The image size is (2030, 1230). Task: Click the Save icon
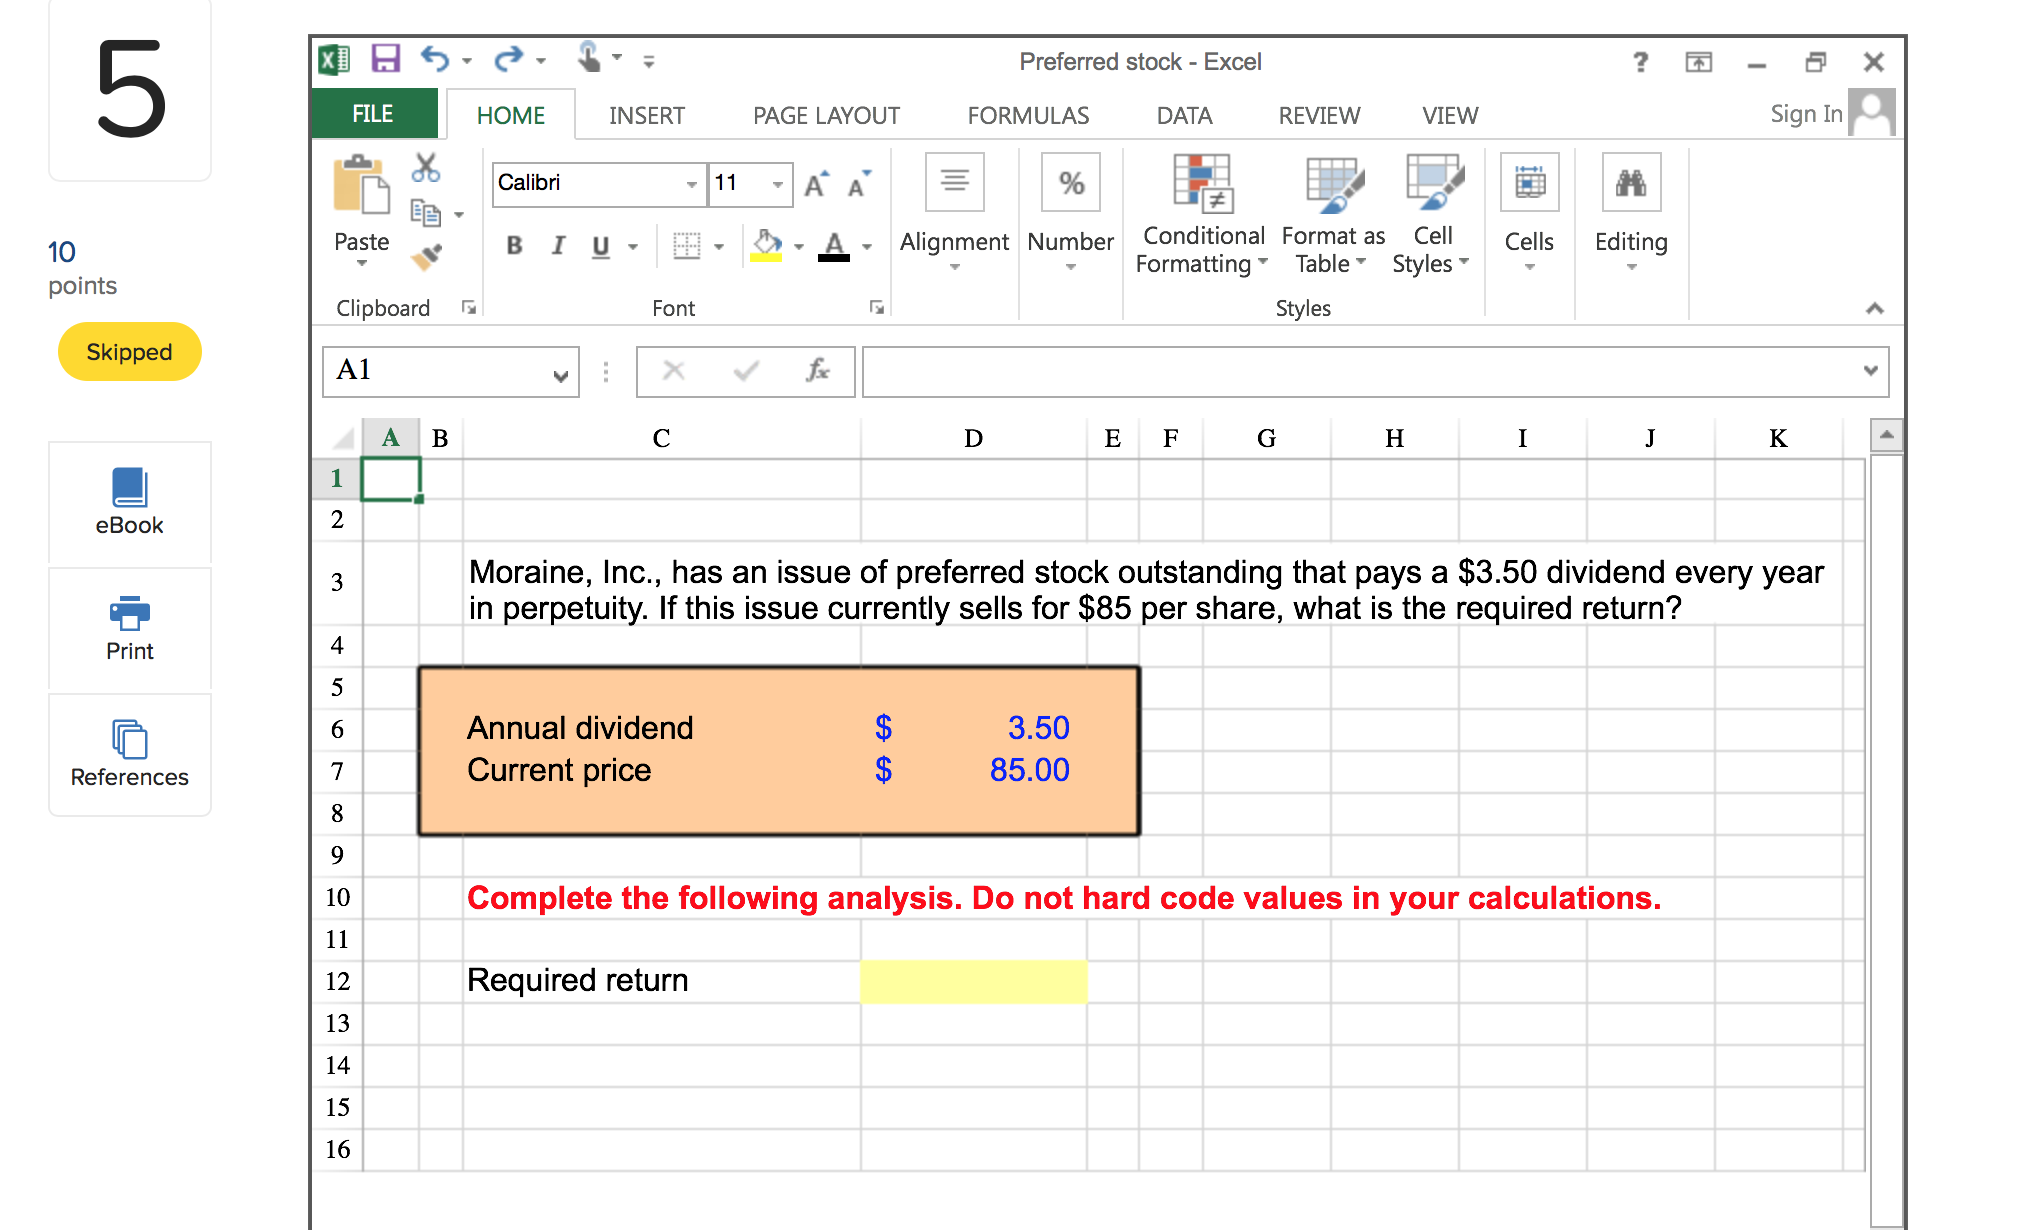[x=384, y=59]
